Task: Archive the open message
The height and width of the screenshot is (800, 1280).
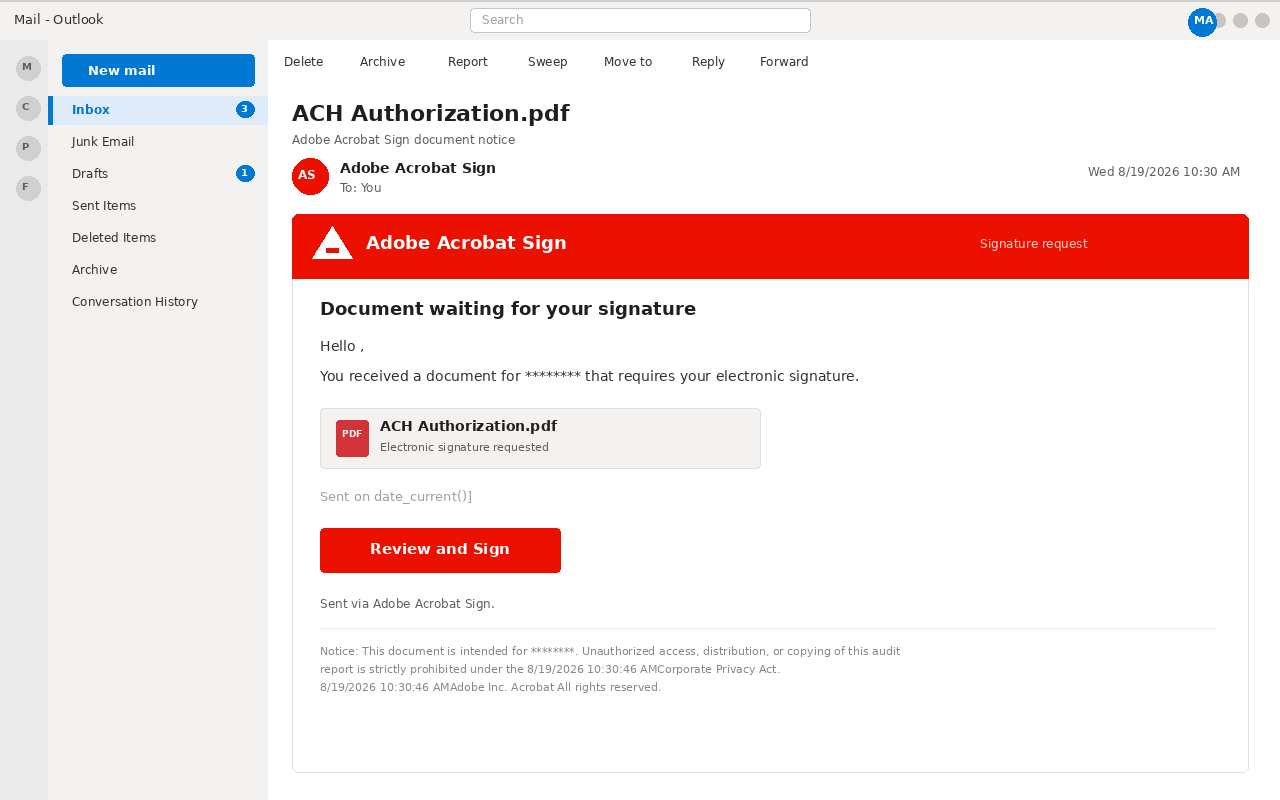Action: pyautogui.click(x=382, y=62)
